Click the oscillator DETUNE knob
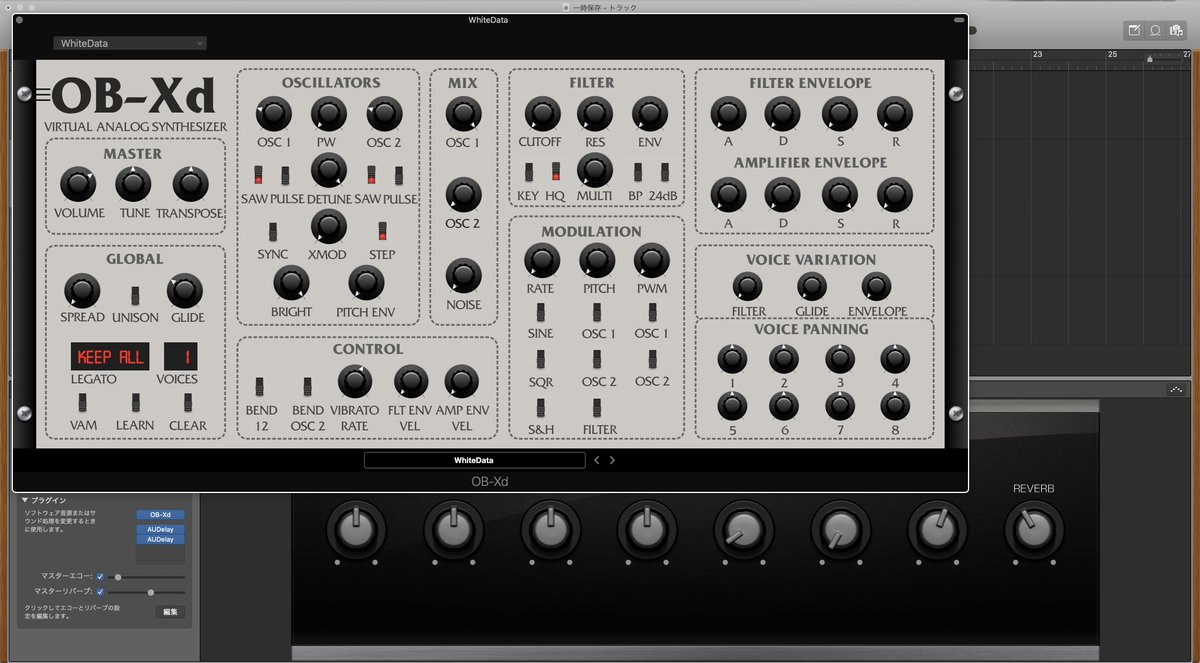The height and width of the screenshot is (663, 1200). pyautogui.click(x=328, y=171)
